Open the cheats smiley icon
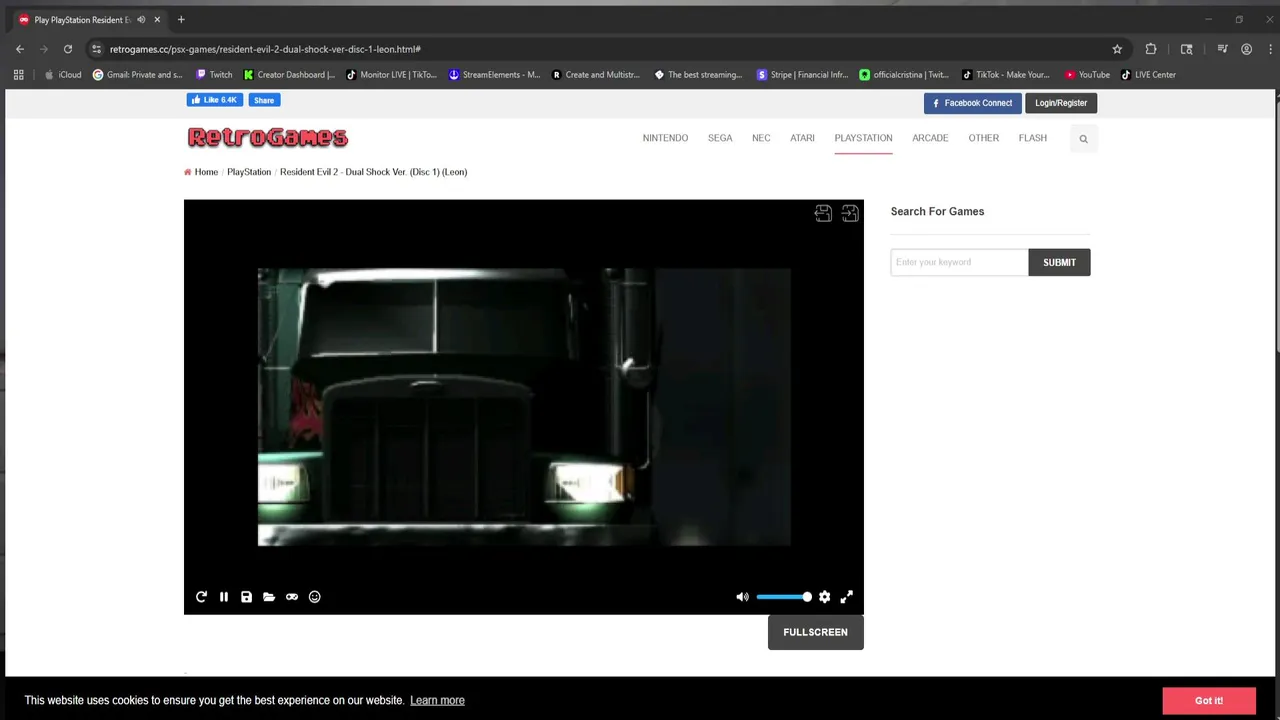1280x720 pixels. click(x=314, y=597)
